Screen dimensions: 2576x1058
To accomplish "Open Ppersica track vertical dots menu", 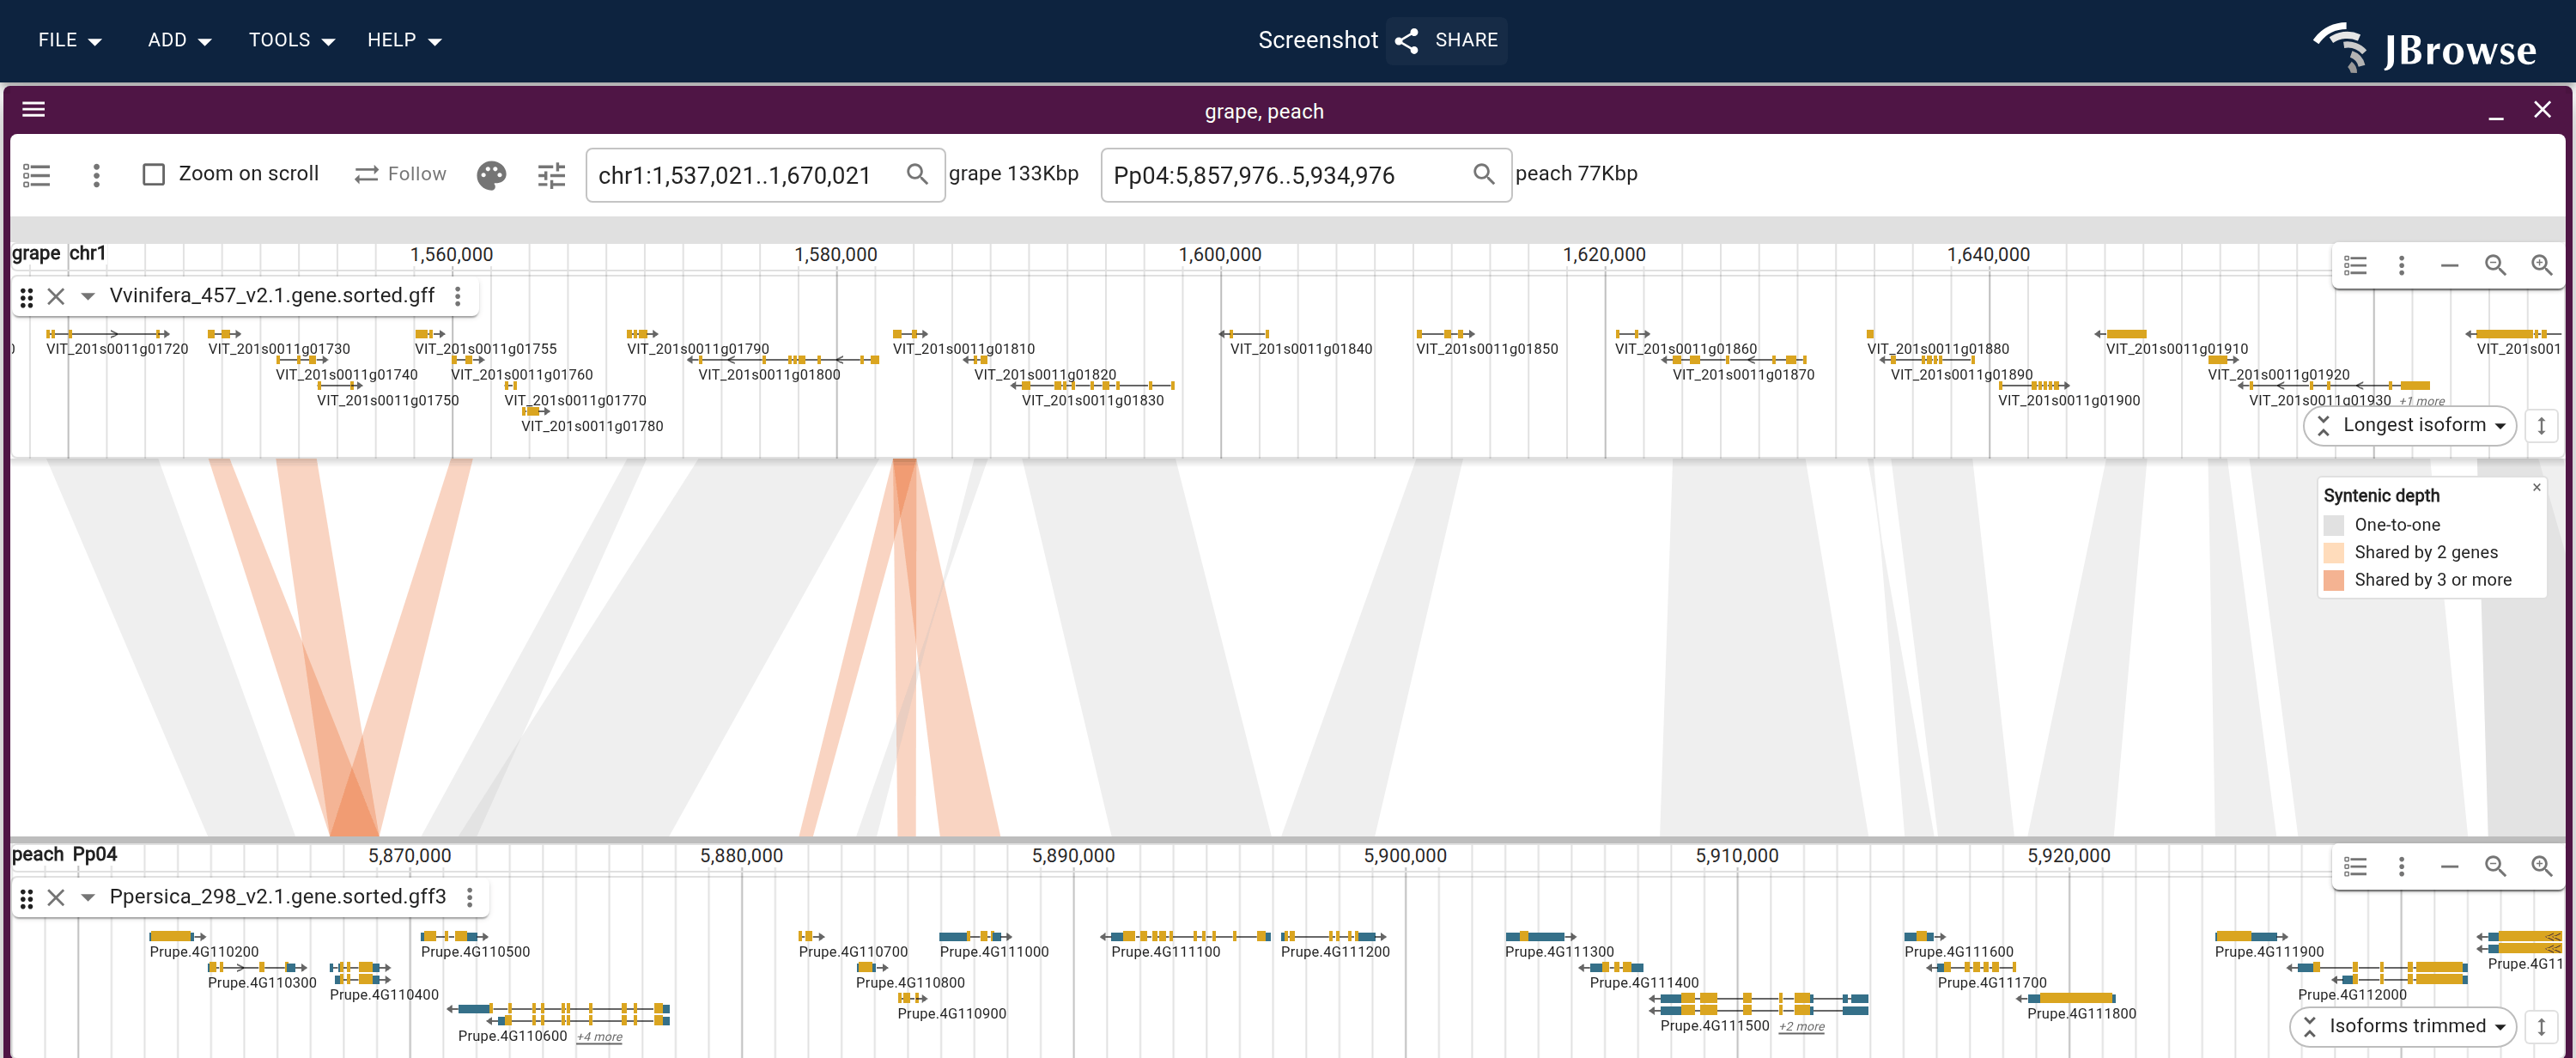I will pyautogui.click(x=470, y=897).
